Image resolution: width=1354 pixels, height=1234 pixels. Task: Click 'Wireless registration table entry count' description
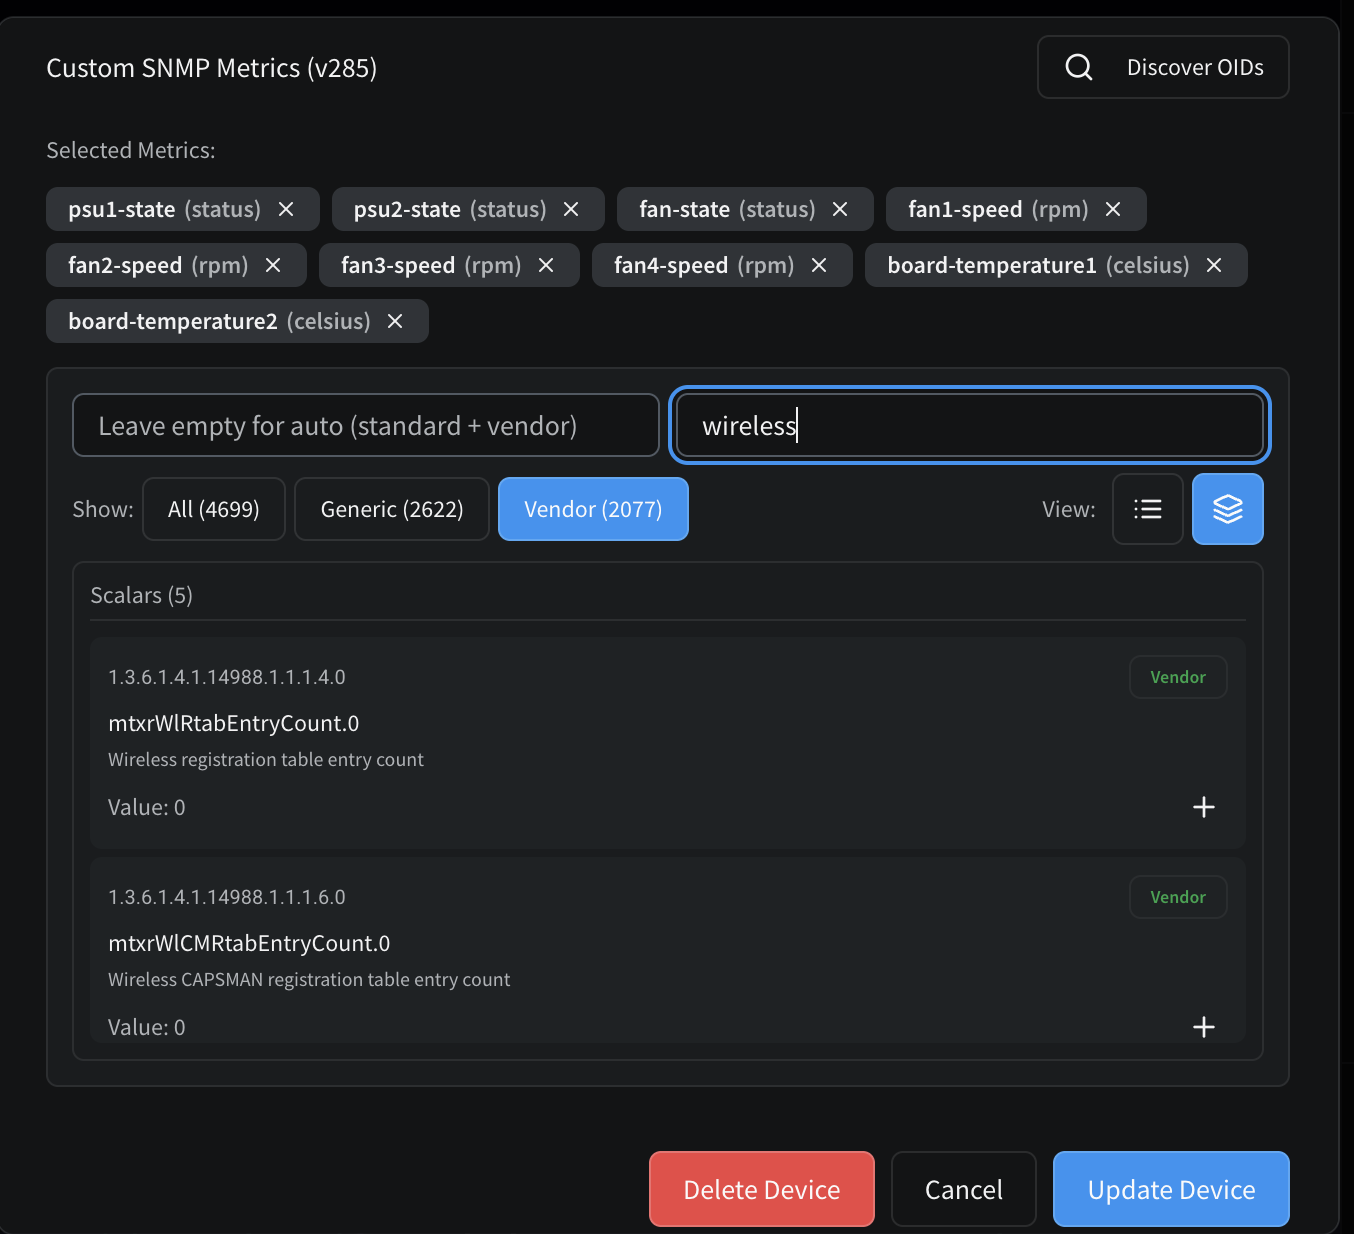[x=266, y=759]
